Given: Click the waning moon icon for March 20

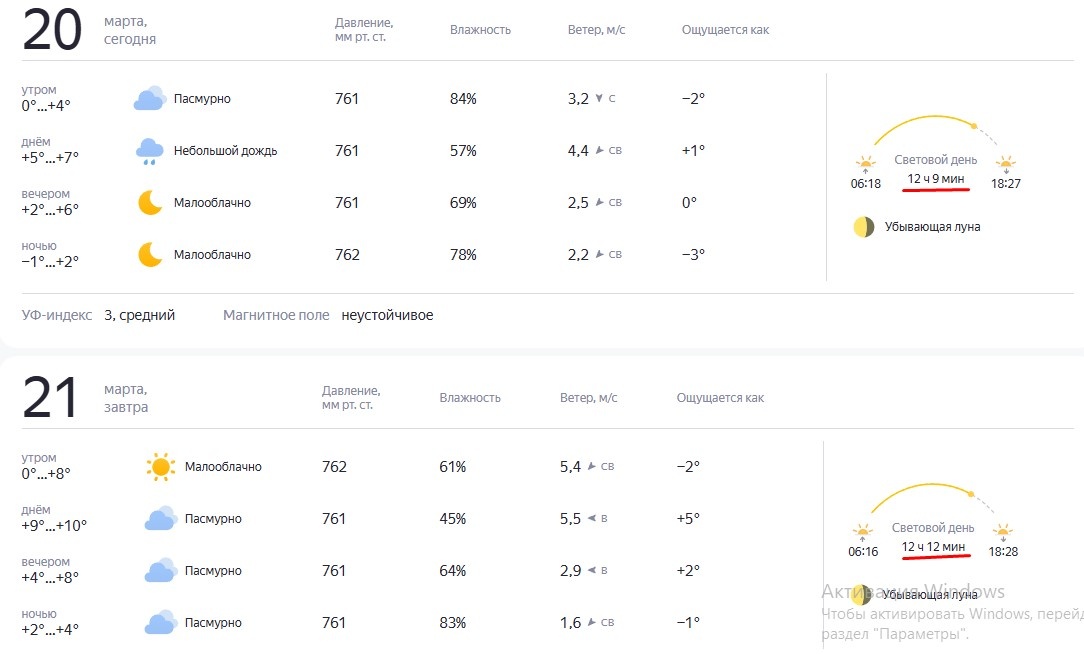Looking at the screenshot, I should pyautogui.click(x=864, y=227).
